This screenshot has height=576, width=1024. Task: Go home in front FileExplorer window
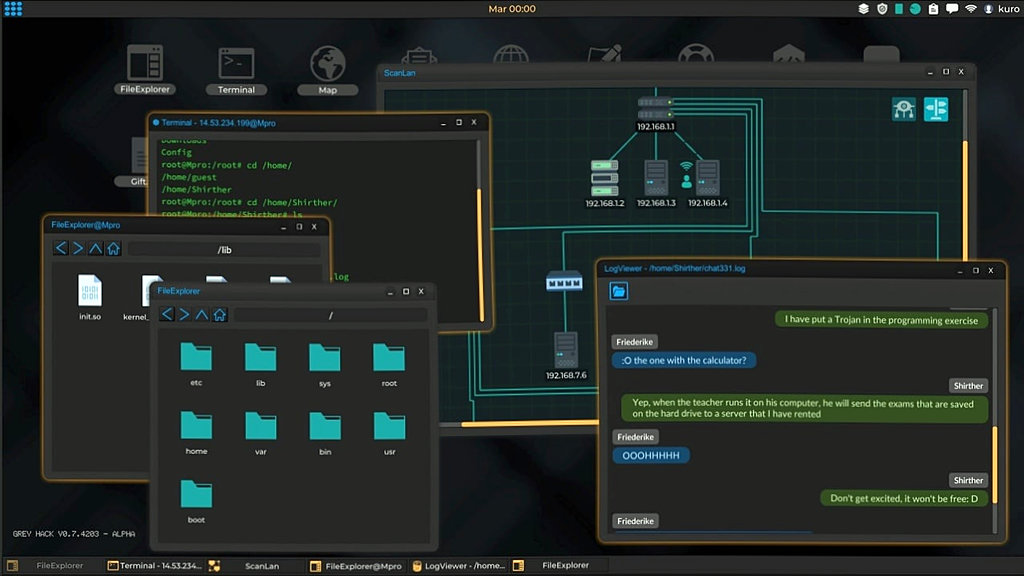coord(219,314)
